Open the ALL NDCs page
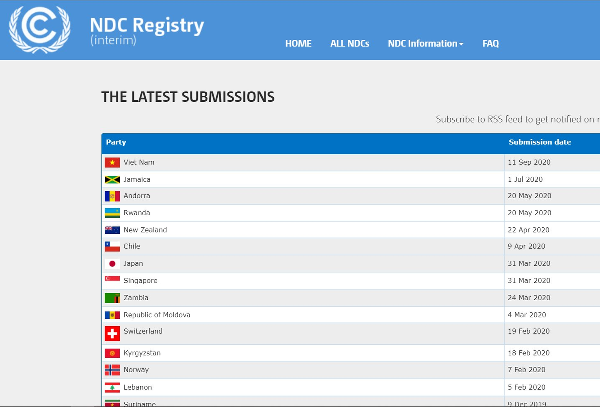600x407 pixels. pos(350,44)
